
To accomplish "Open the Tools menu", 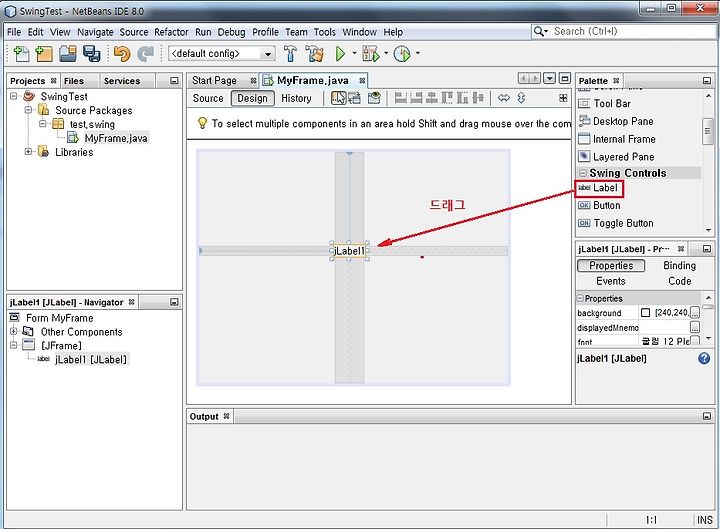I will pos(325,32).
